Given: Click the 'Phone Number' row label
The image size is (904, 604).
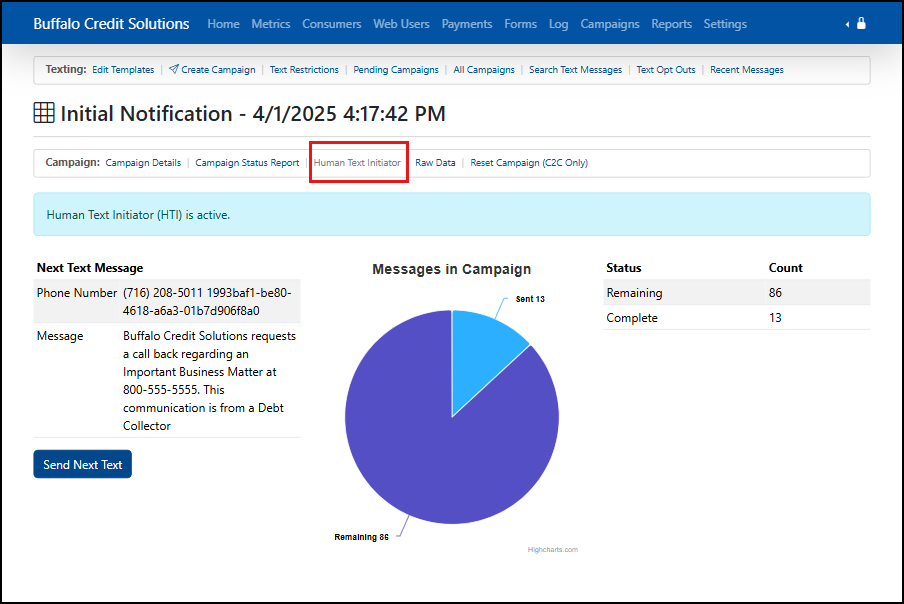Looking at the screenshot, I should 77,293.
